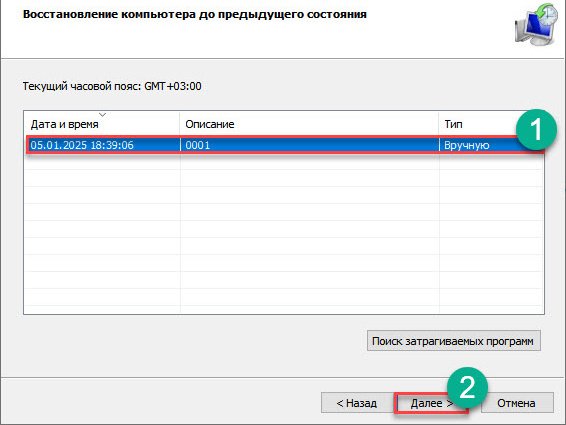Open 'Поиск затрагиваемых программ' button
Screen dimensions: 566x425
(454, 341)
